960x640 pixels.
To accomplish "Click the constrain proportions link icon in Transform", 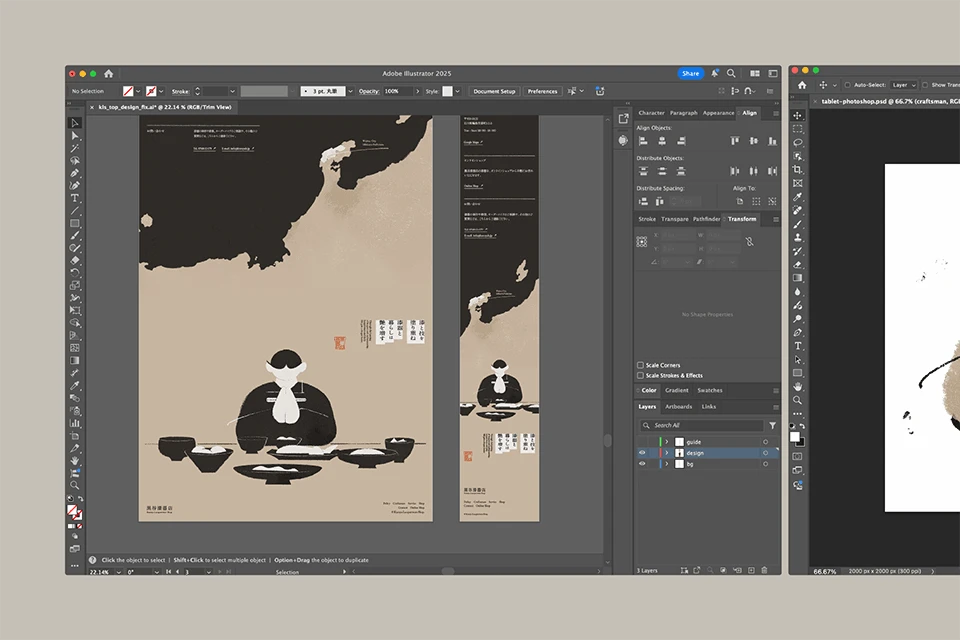I will coord(749,241).
